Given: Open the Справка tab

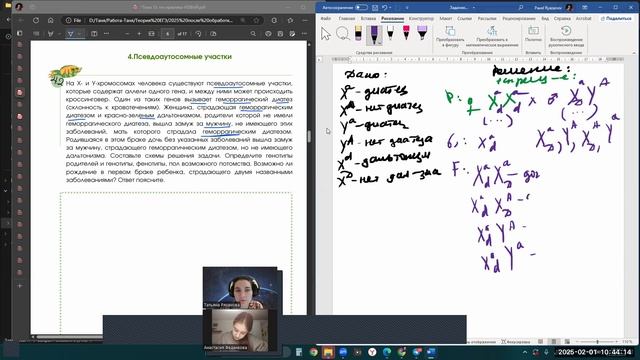Looking at the screenshot, I should (x=562, y=19).
